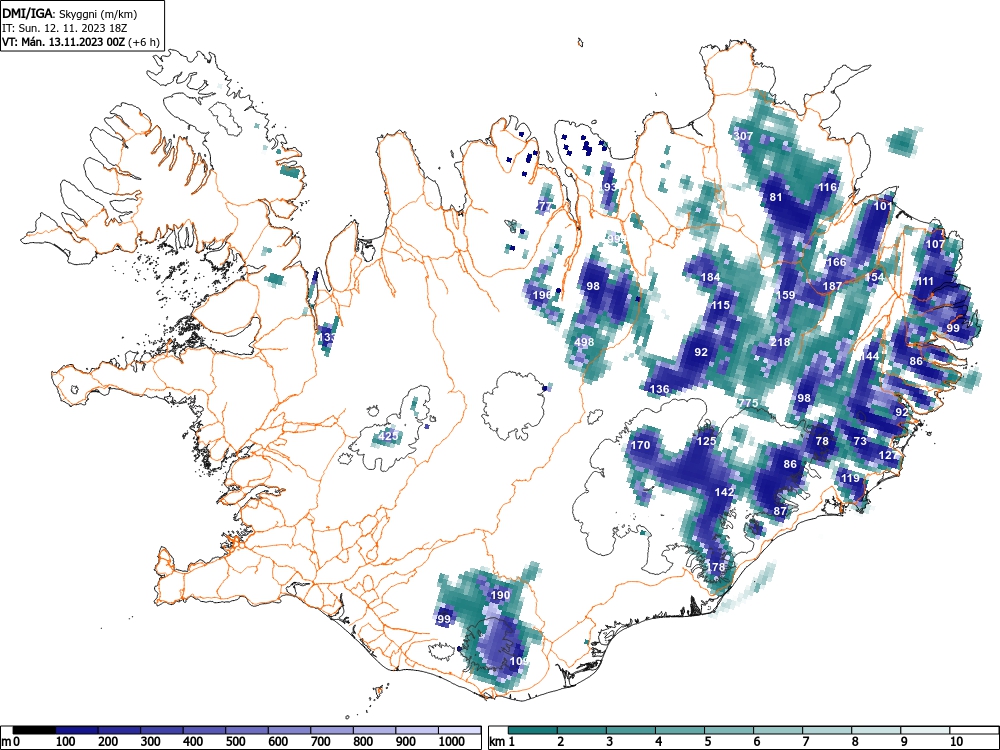Click the map label 184

[710, 277]
